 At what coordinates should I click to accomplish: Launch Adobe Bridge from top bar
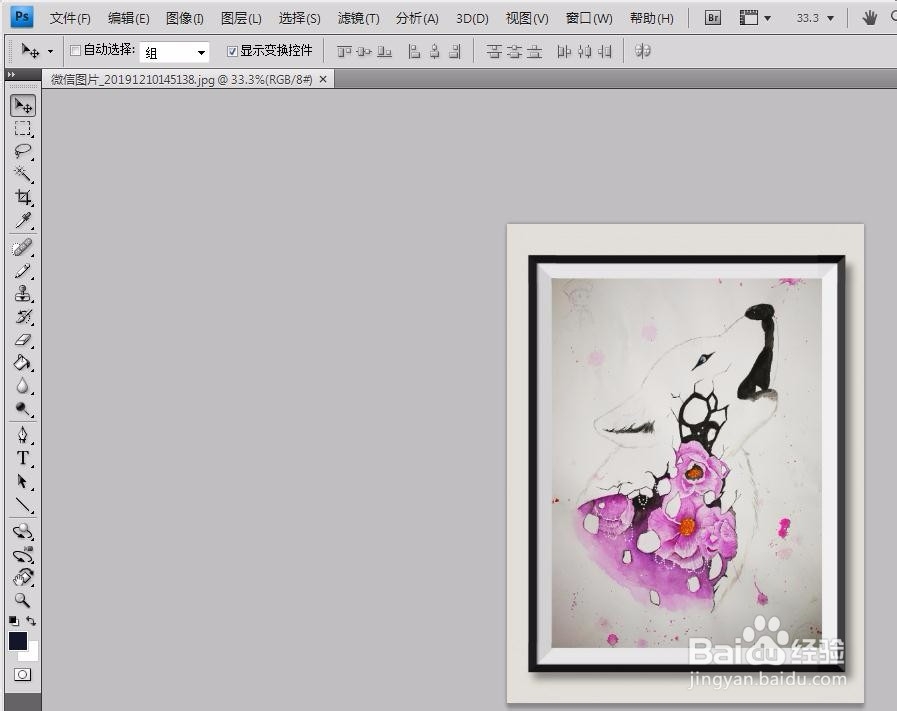[713, 18]
